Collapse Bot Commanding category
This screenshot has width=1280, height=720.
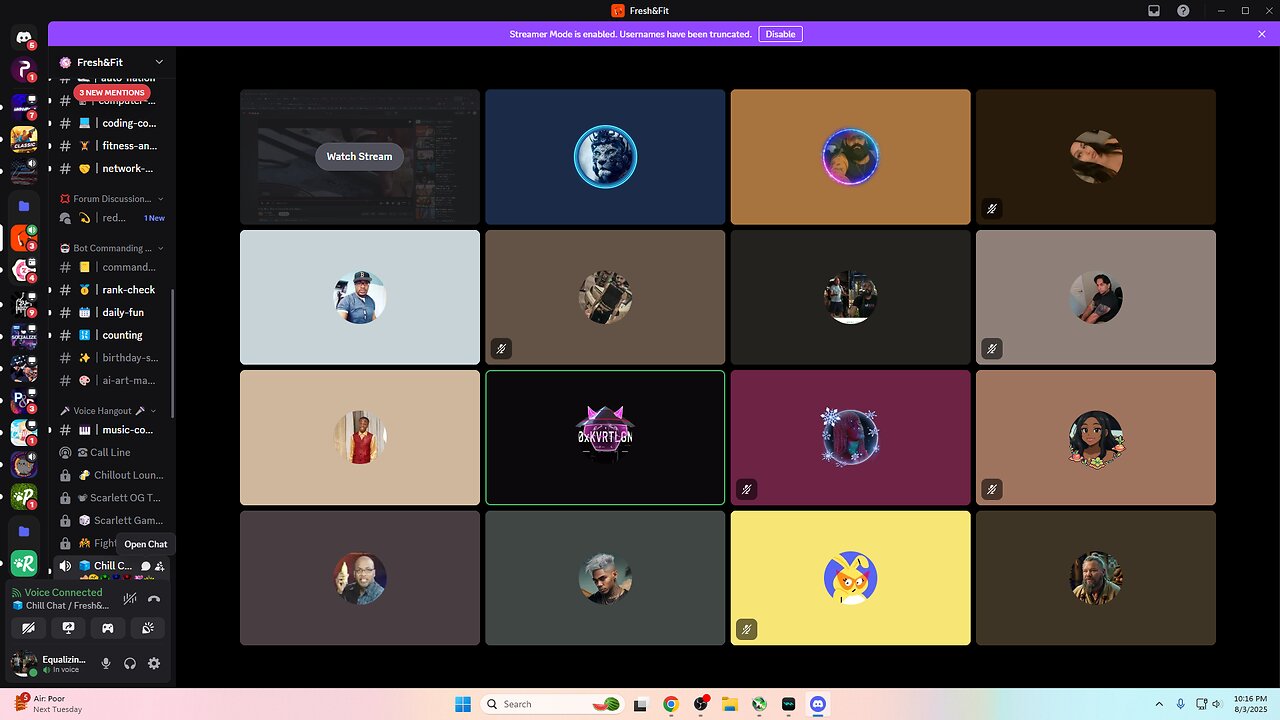click(112, 248)
